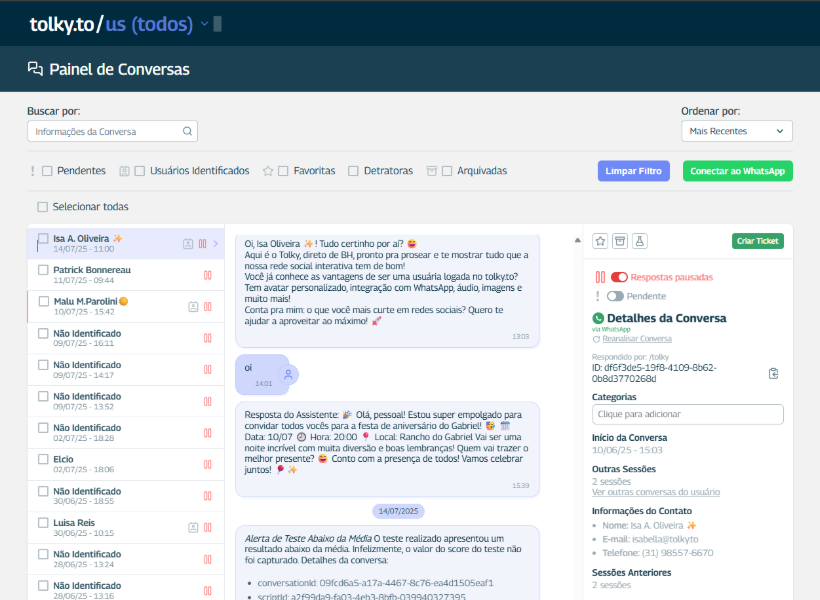The image size is (820, 600).
Task: Check the Pendentes filter checkbox
Action: point(47,171)
